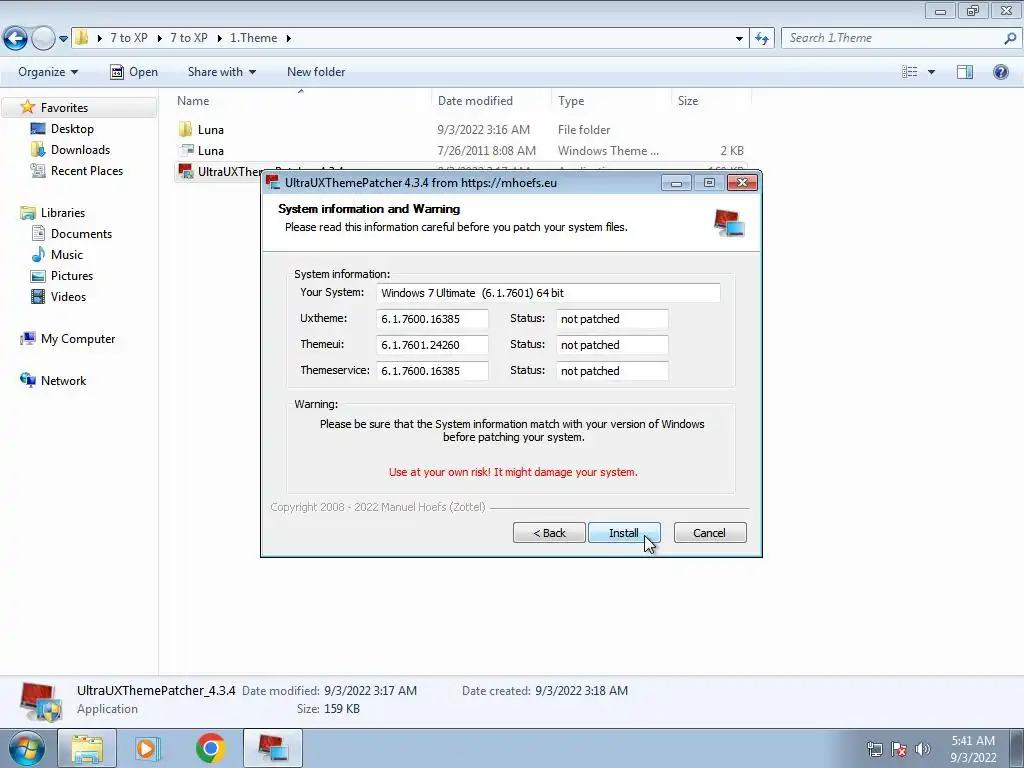Open the Music library

tap(67, 255)
